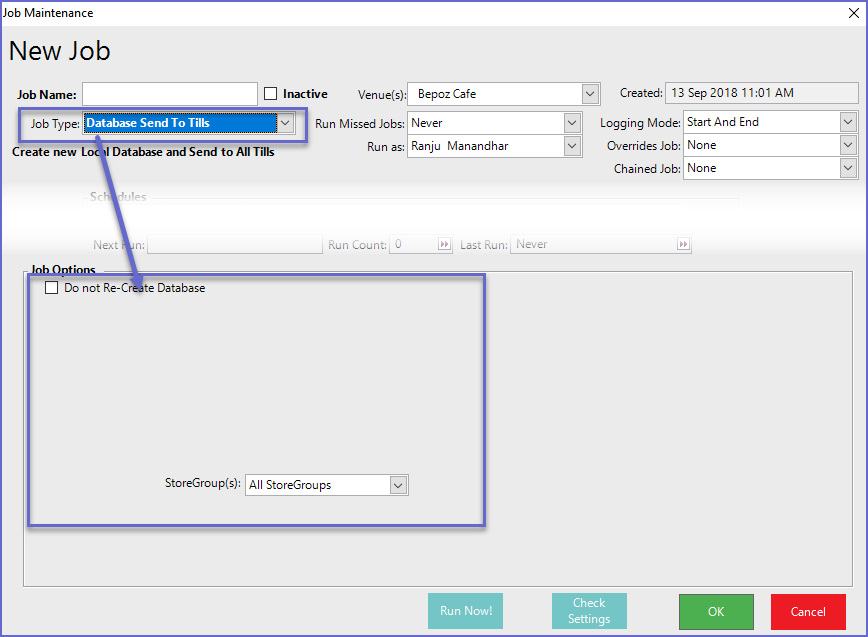
Task: Tick the Inactive checkbox
Action: [x=271, y=94]
